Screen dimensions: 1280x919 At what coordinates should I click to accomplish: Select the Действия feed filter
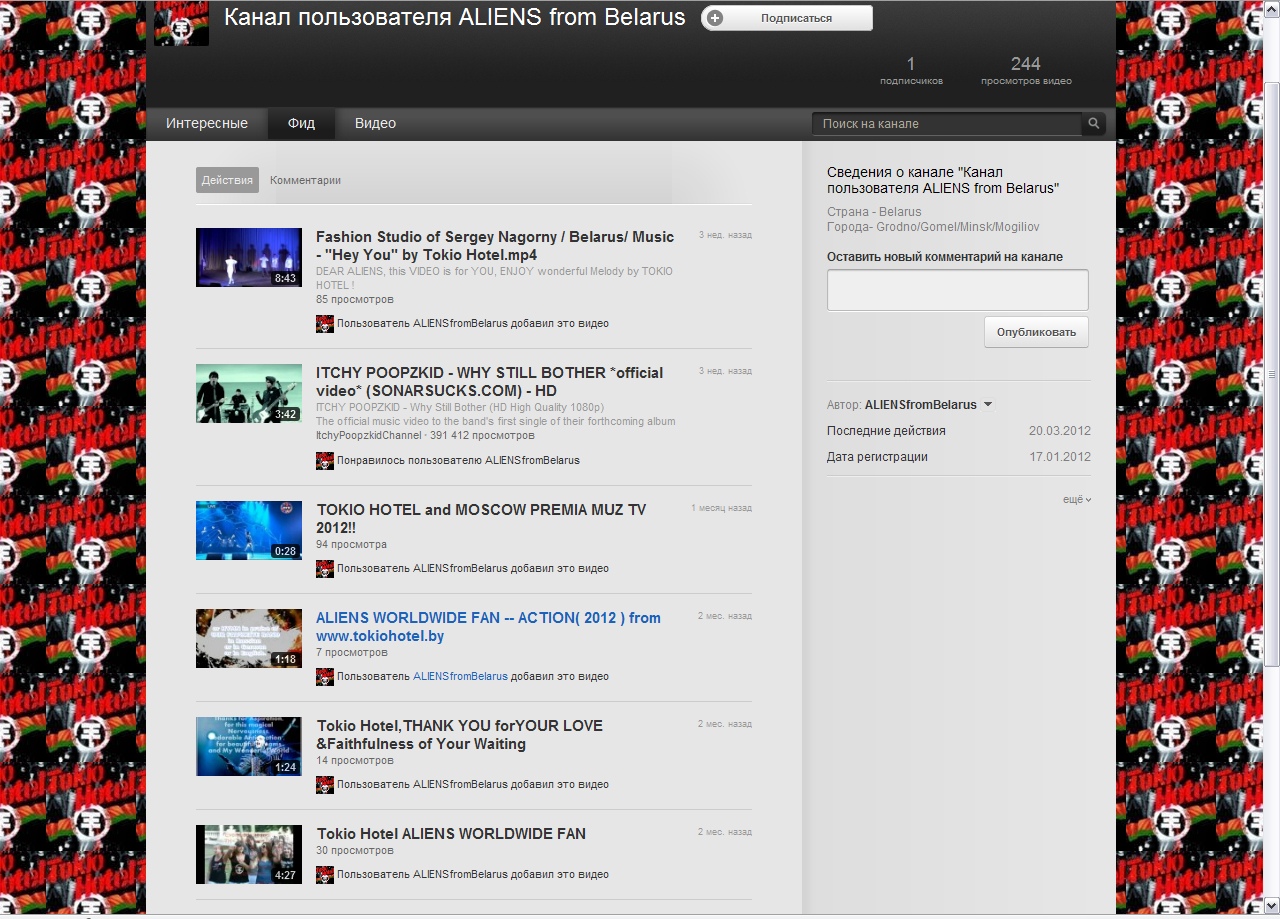[227, 180]
